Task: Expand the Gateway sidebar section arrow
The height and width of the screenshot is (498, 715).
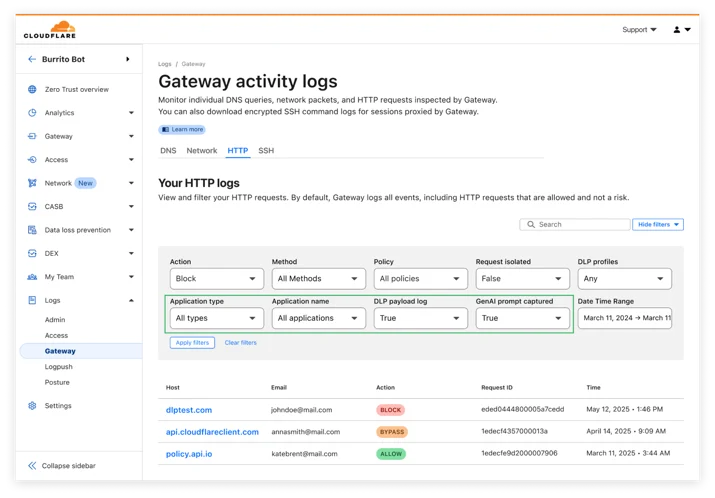Action: (x=131, y=136)
